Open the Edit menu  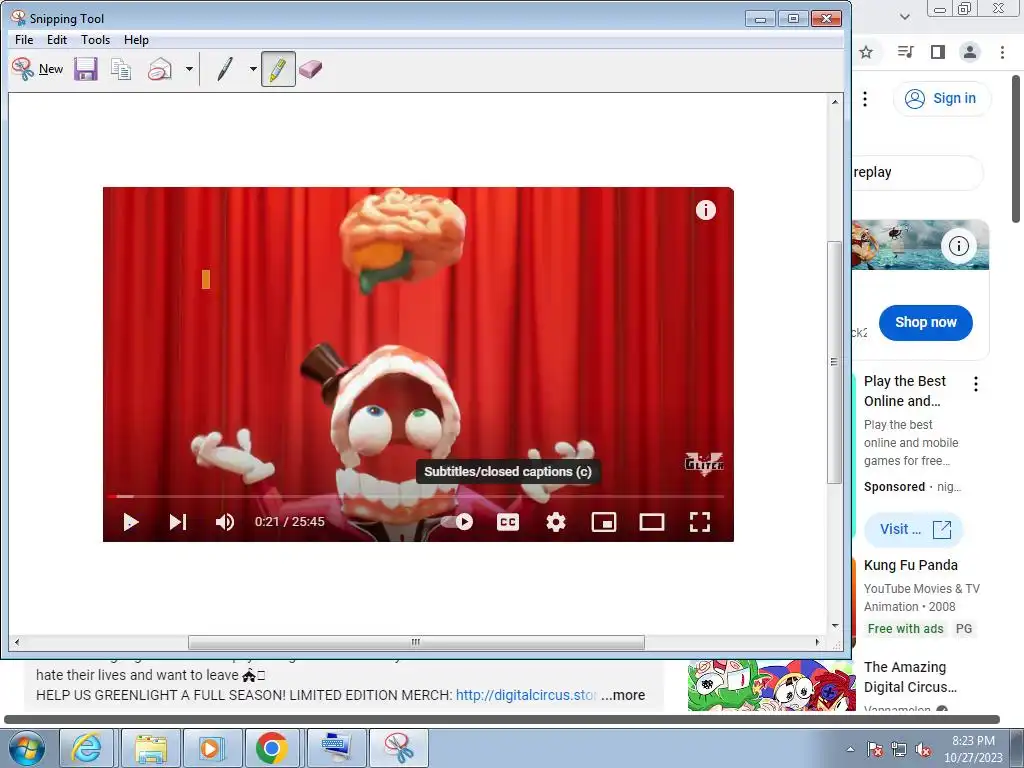pos(57,40)
